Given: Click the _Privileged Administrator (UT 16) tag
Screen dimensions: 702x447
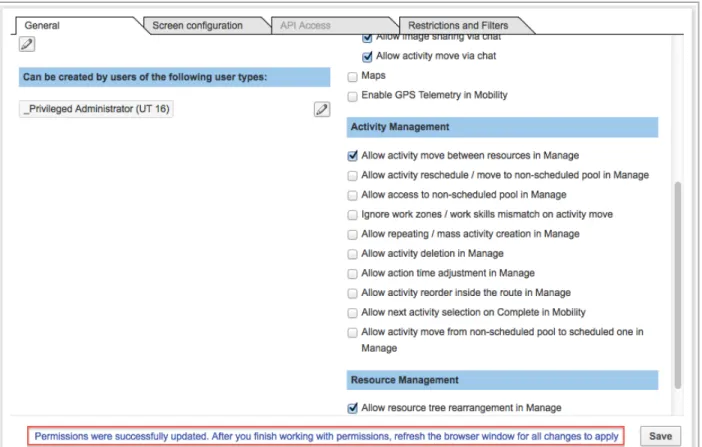Looking at the screenshot, I should (96, 109).
